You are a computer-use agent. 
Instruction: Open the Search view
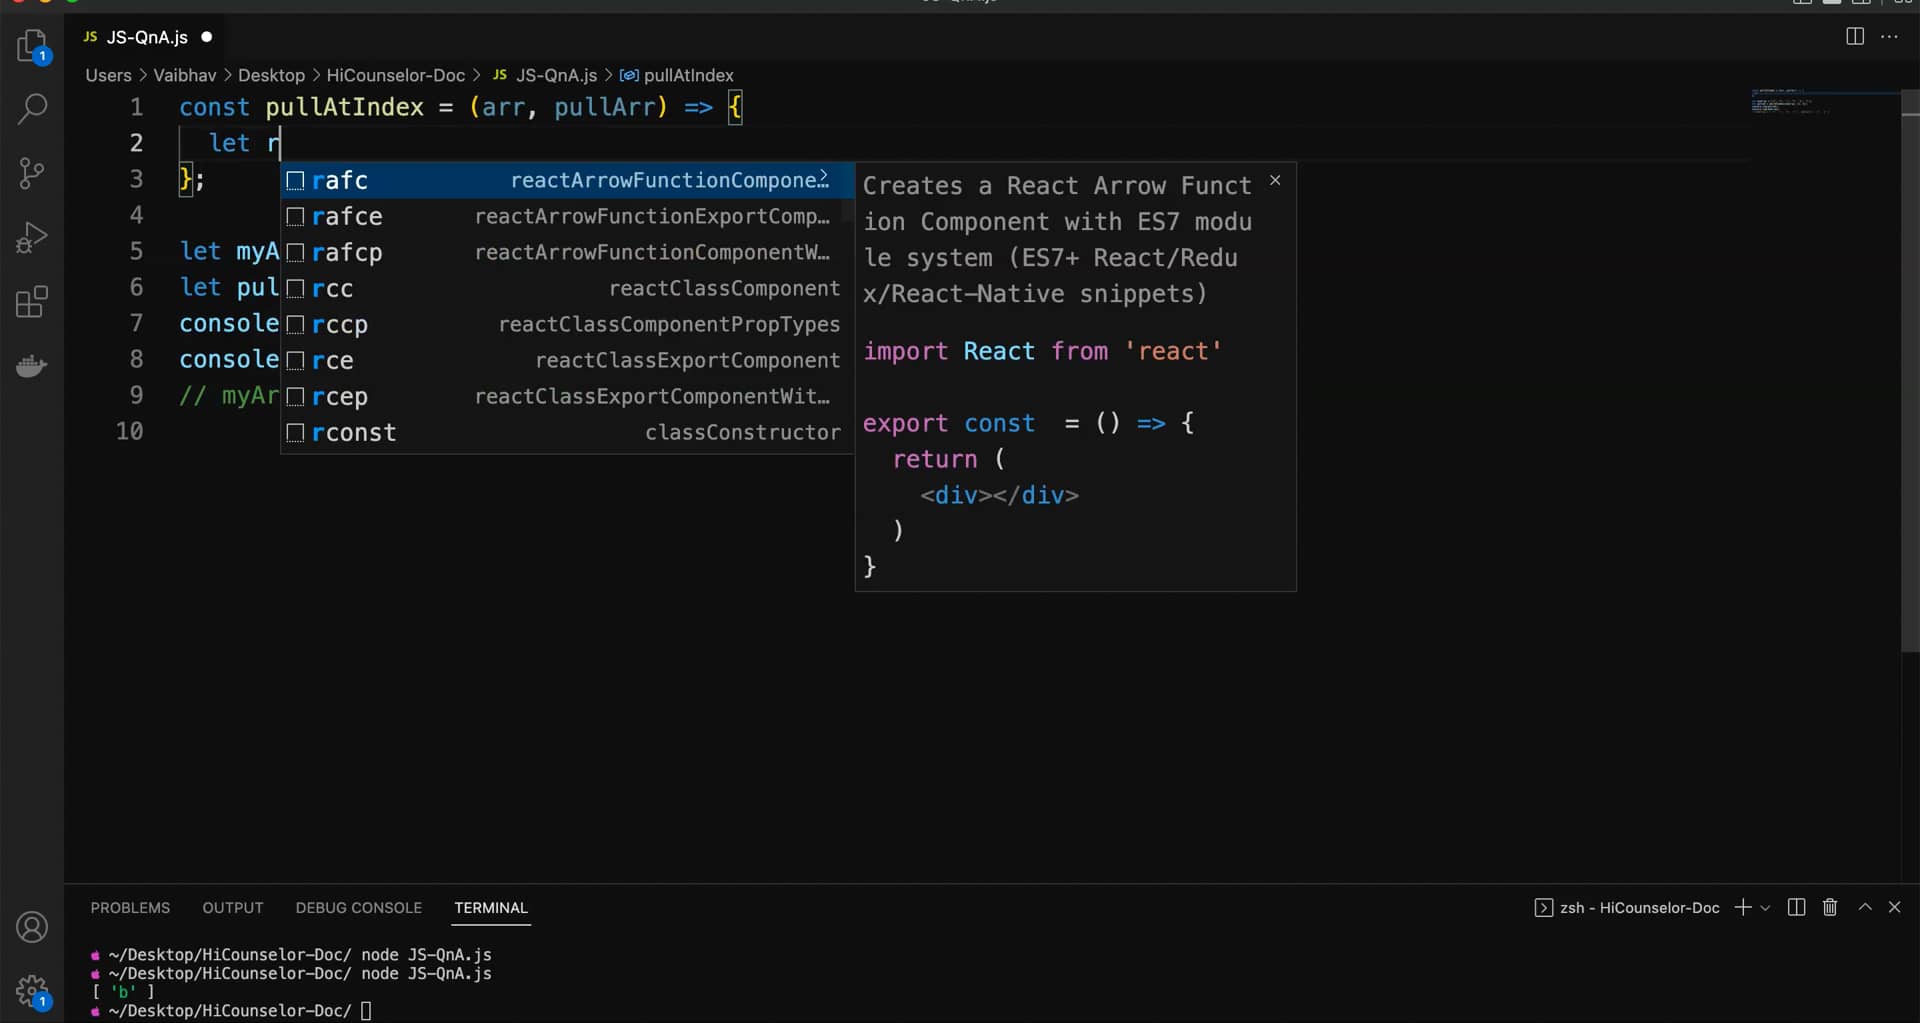[32, 107]
